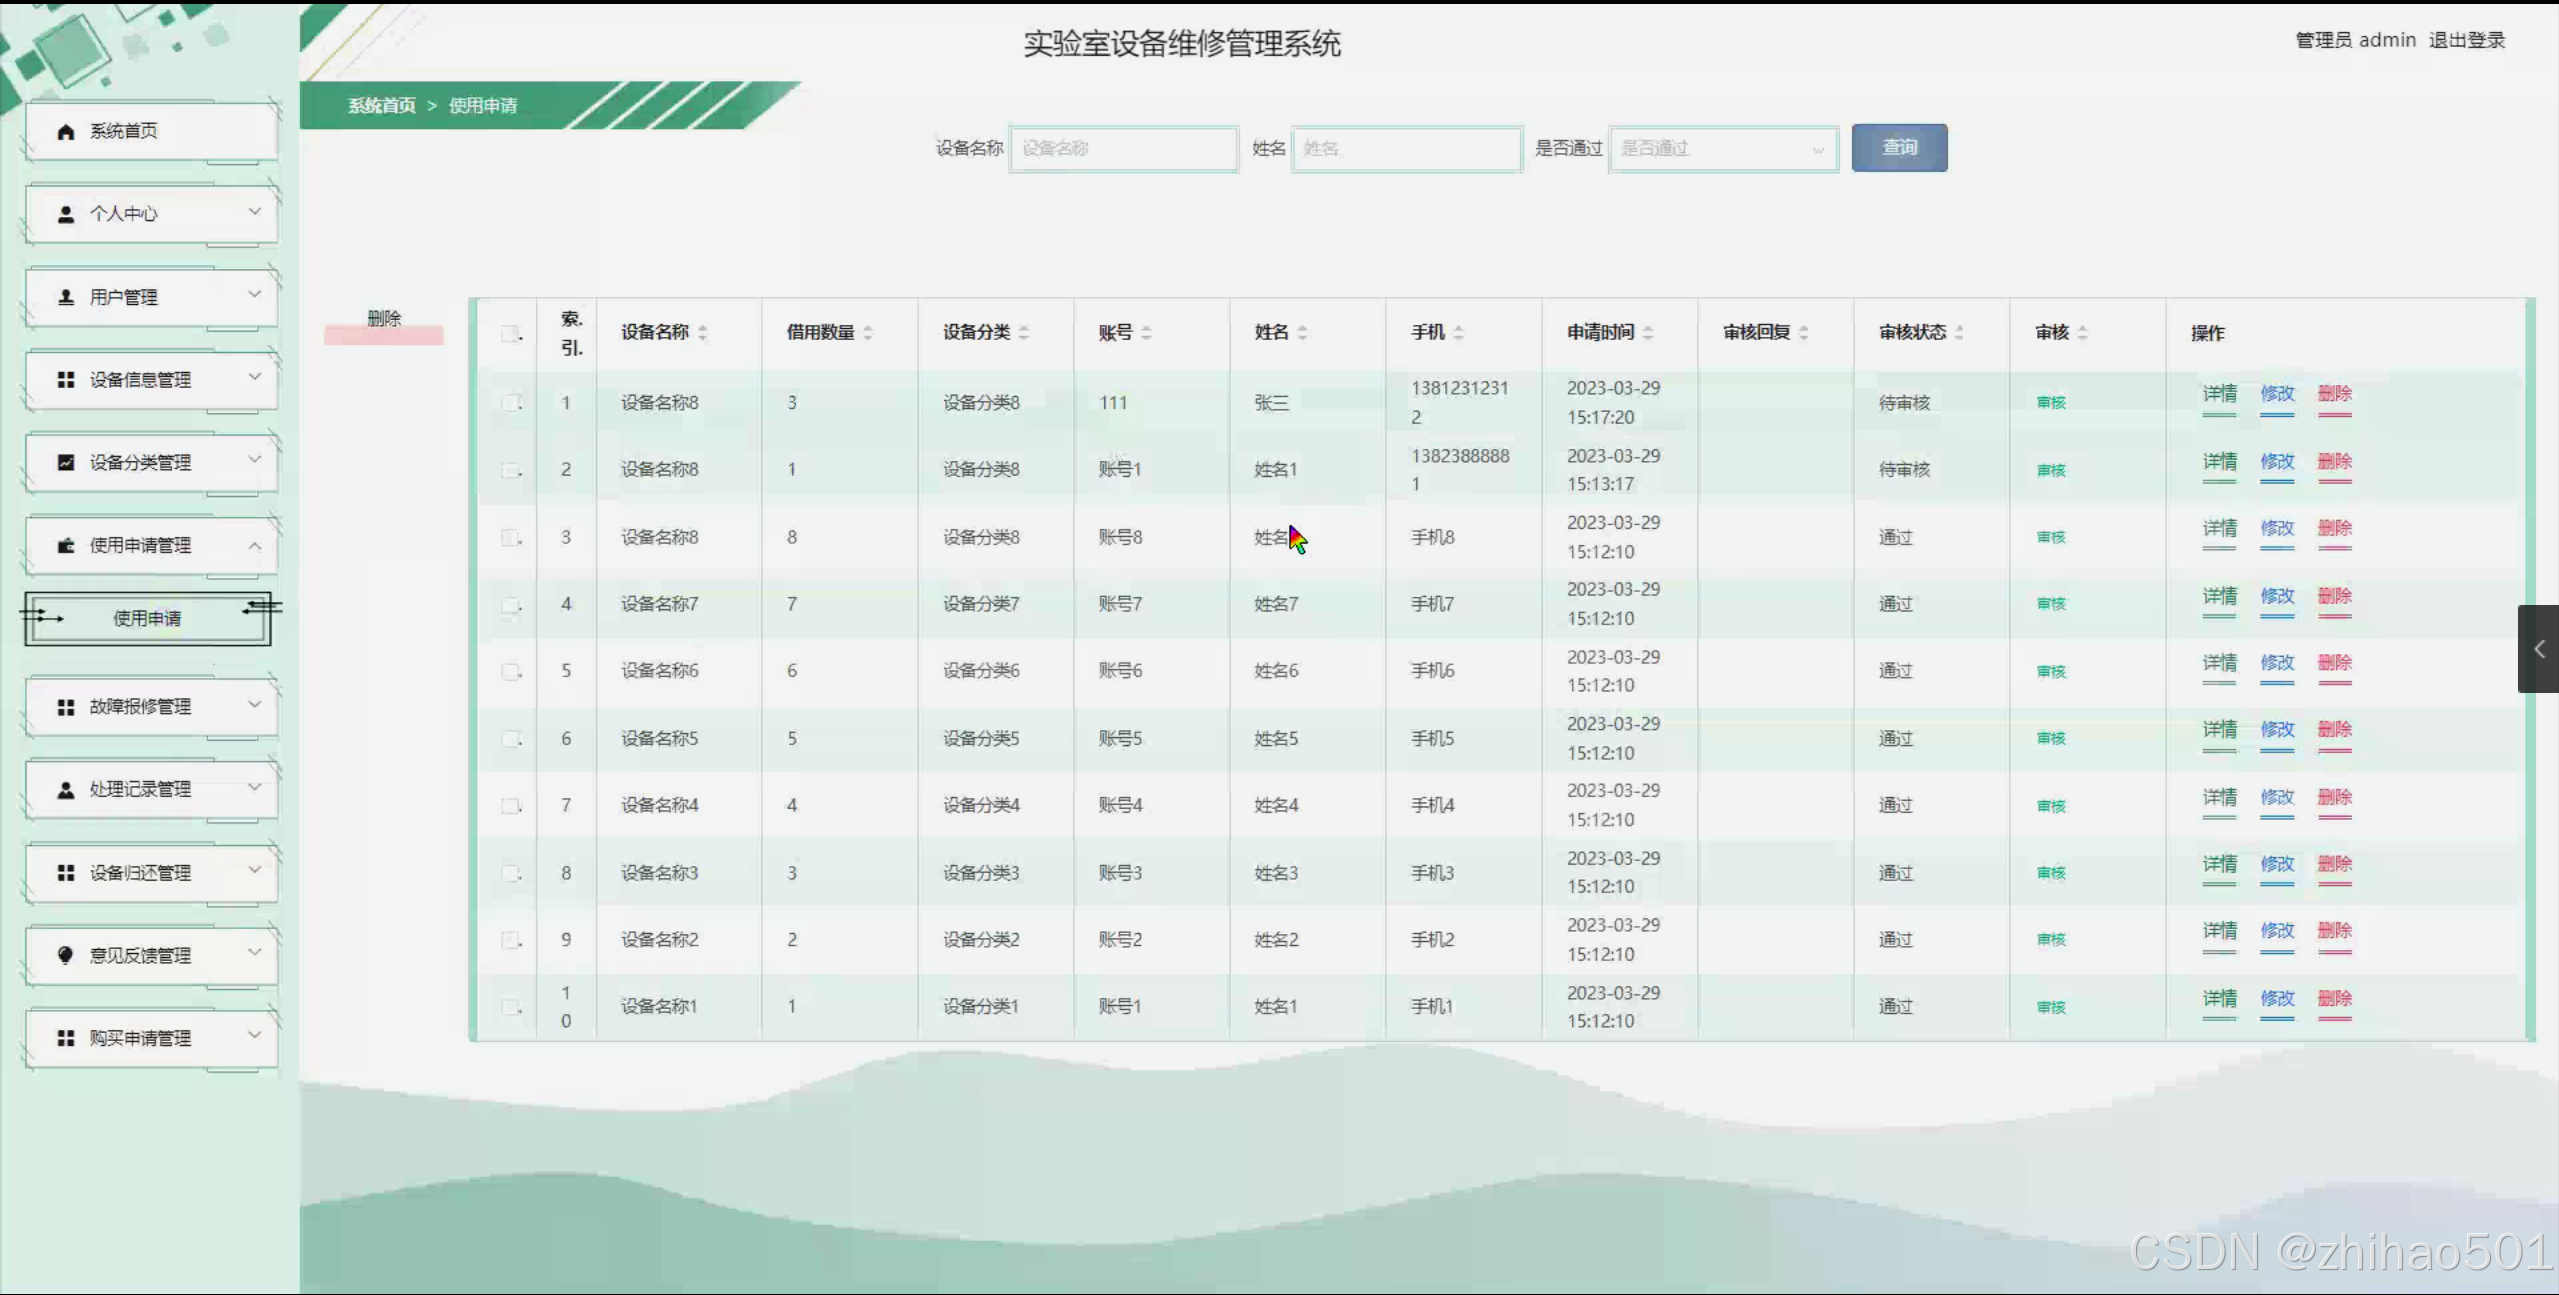Check the select-all checkbox in table header
This screenshot has width=2559, height=1295.
tap(511, 333)
